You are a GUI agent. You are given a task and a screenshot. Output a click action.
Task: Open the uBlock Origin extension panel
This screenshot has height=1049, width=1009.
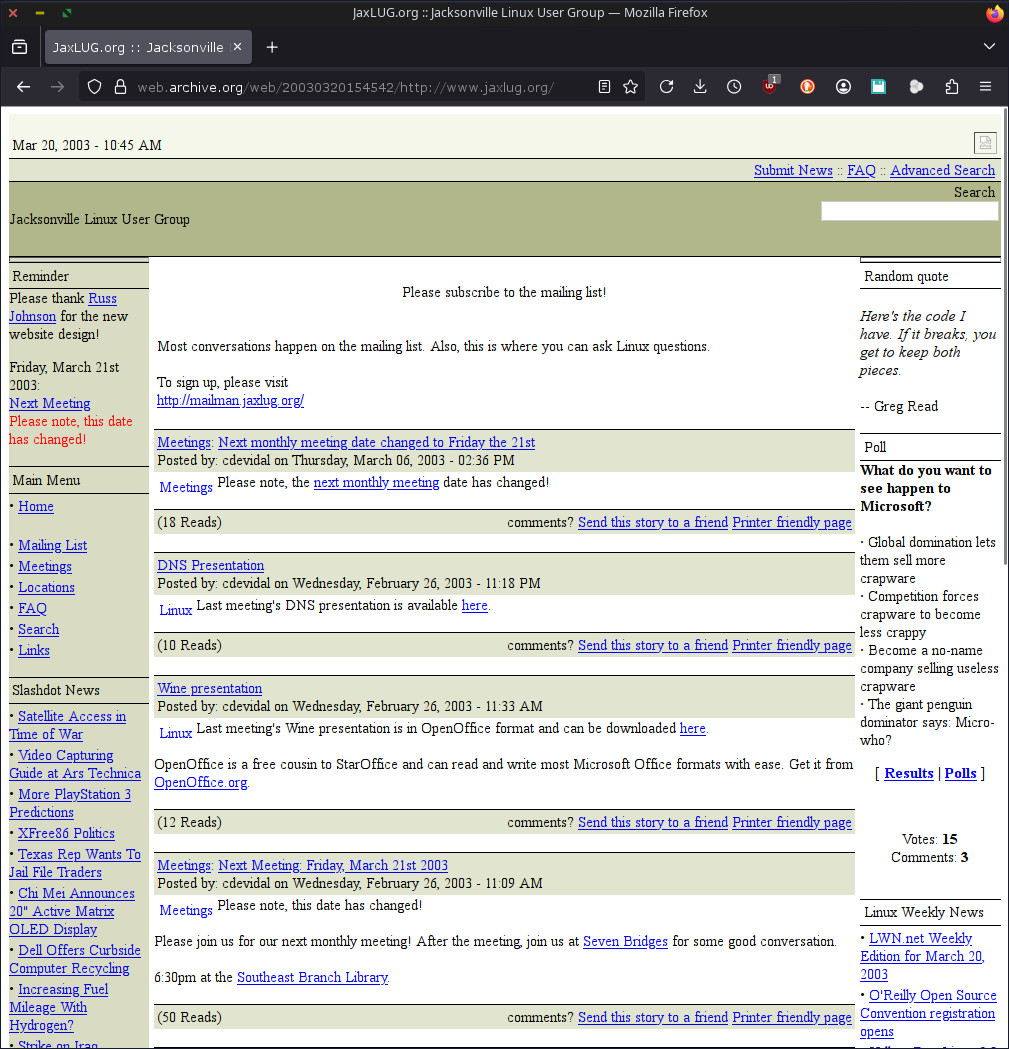coord(768,87)
